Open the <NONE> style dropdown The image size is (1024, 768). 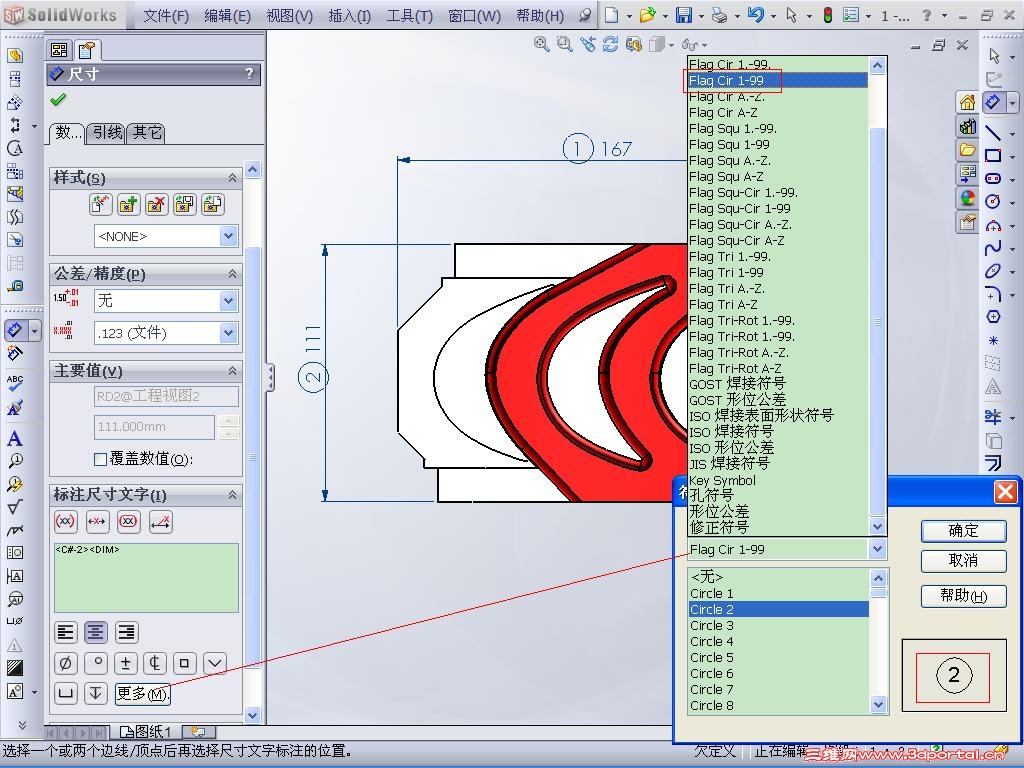[x=229, y=236]
